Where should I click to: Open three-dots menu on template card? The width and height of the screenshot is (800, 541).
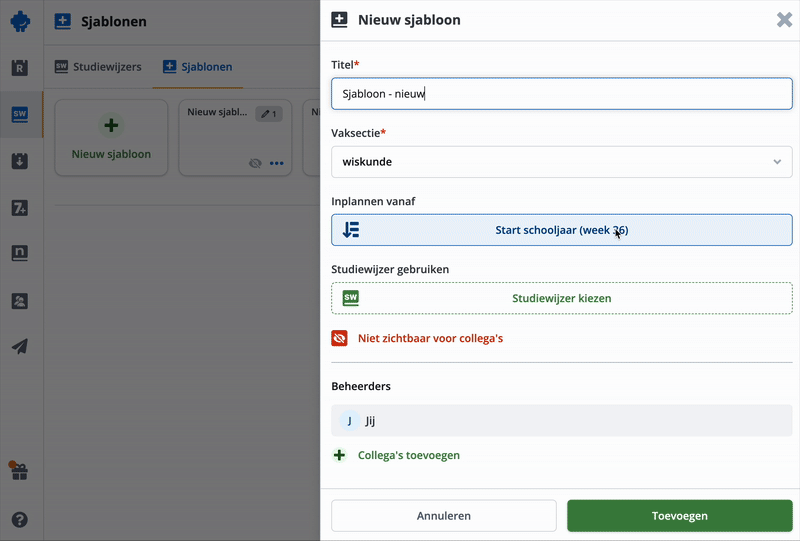[x=277, y=163]
